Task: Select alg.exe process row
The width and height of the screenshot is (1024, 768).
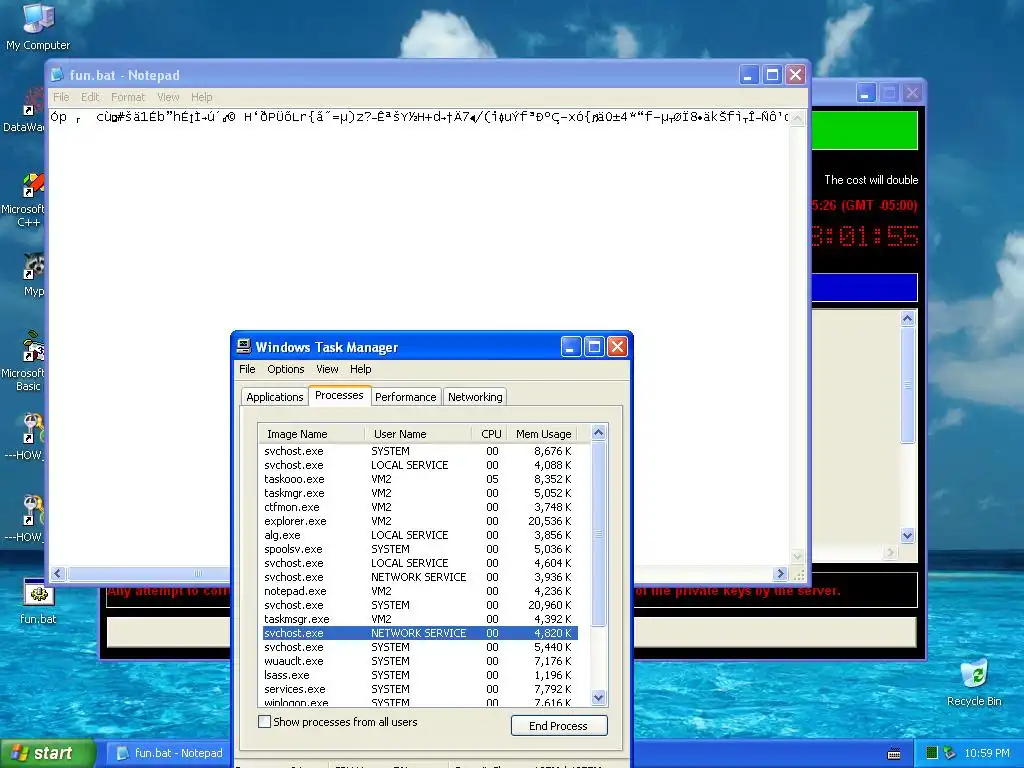Action: click(x=420, y=535)
